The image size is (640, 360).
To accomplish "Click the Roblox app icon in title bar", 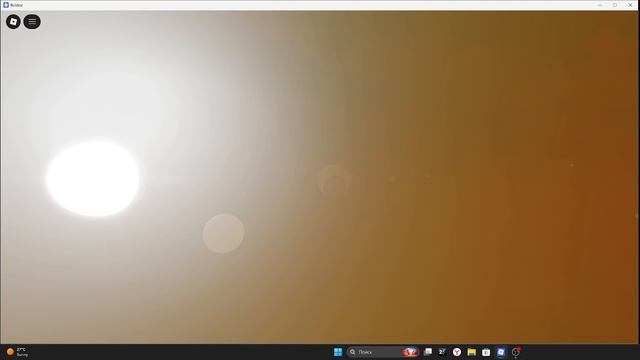I will point(6,5).
